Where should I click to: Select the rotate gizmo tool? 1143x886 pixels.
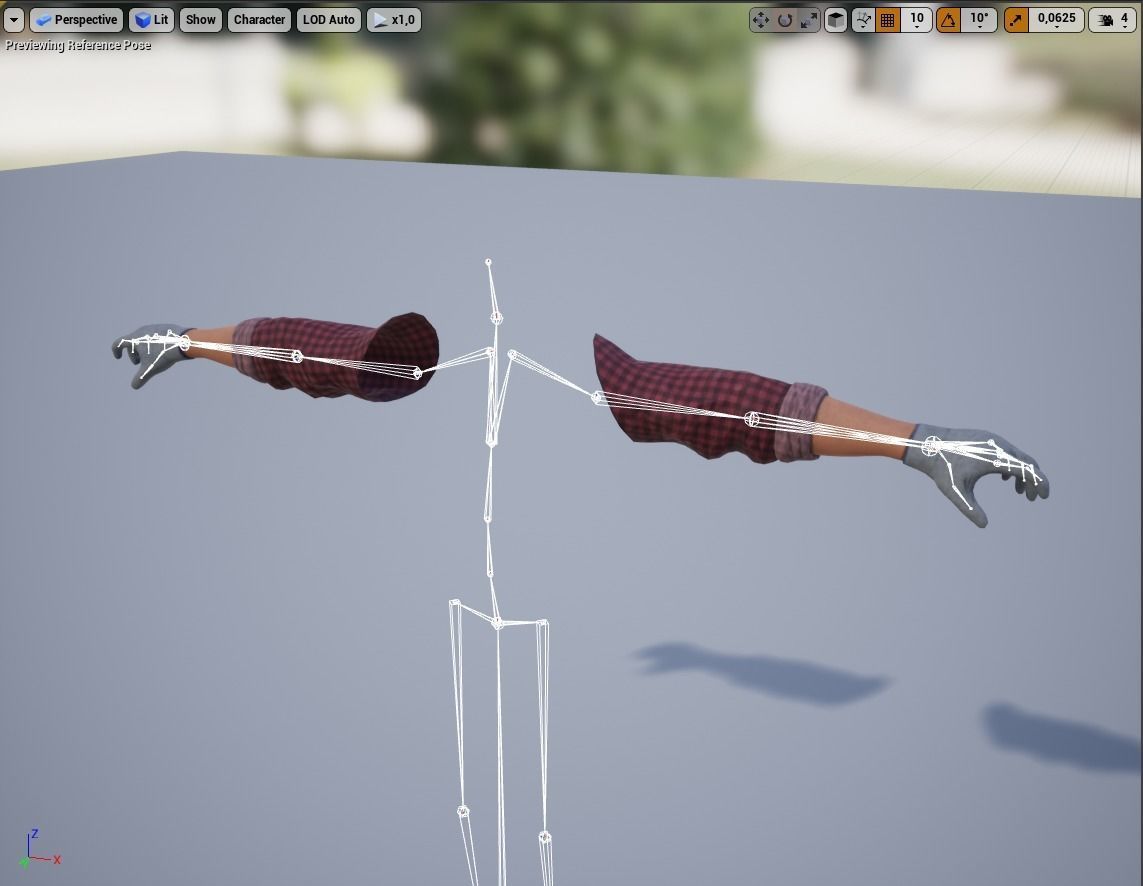coord(784,20)
